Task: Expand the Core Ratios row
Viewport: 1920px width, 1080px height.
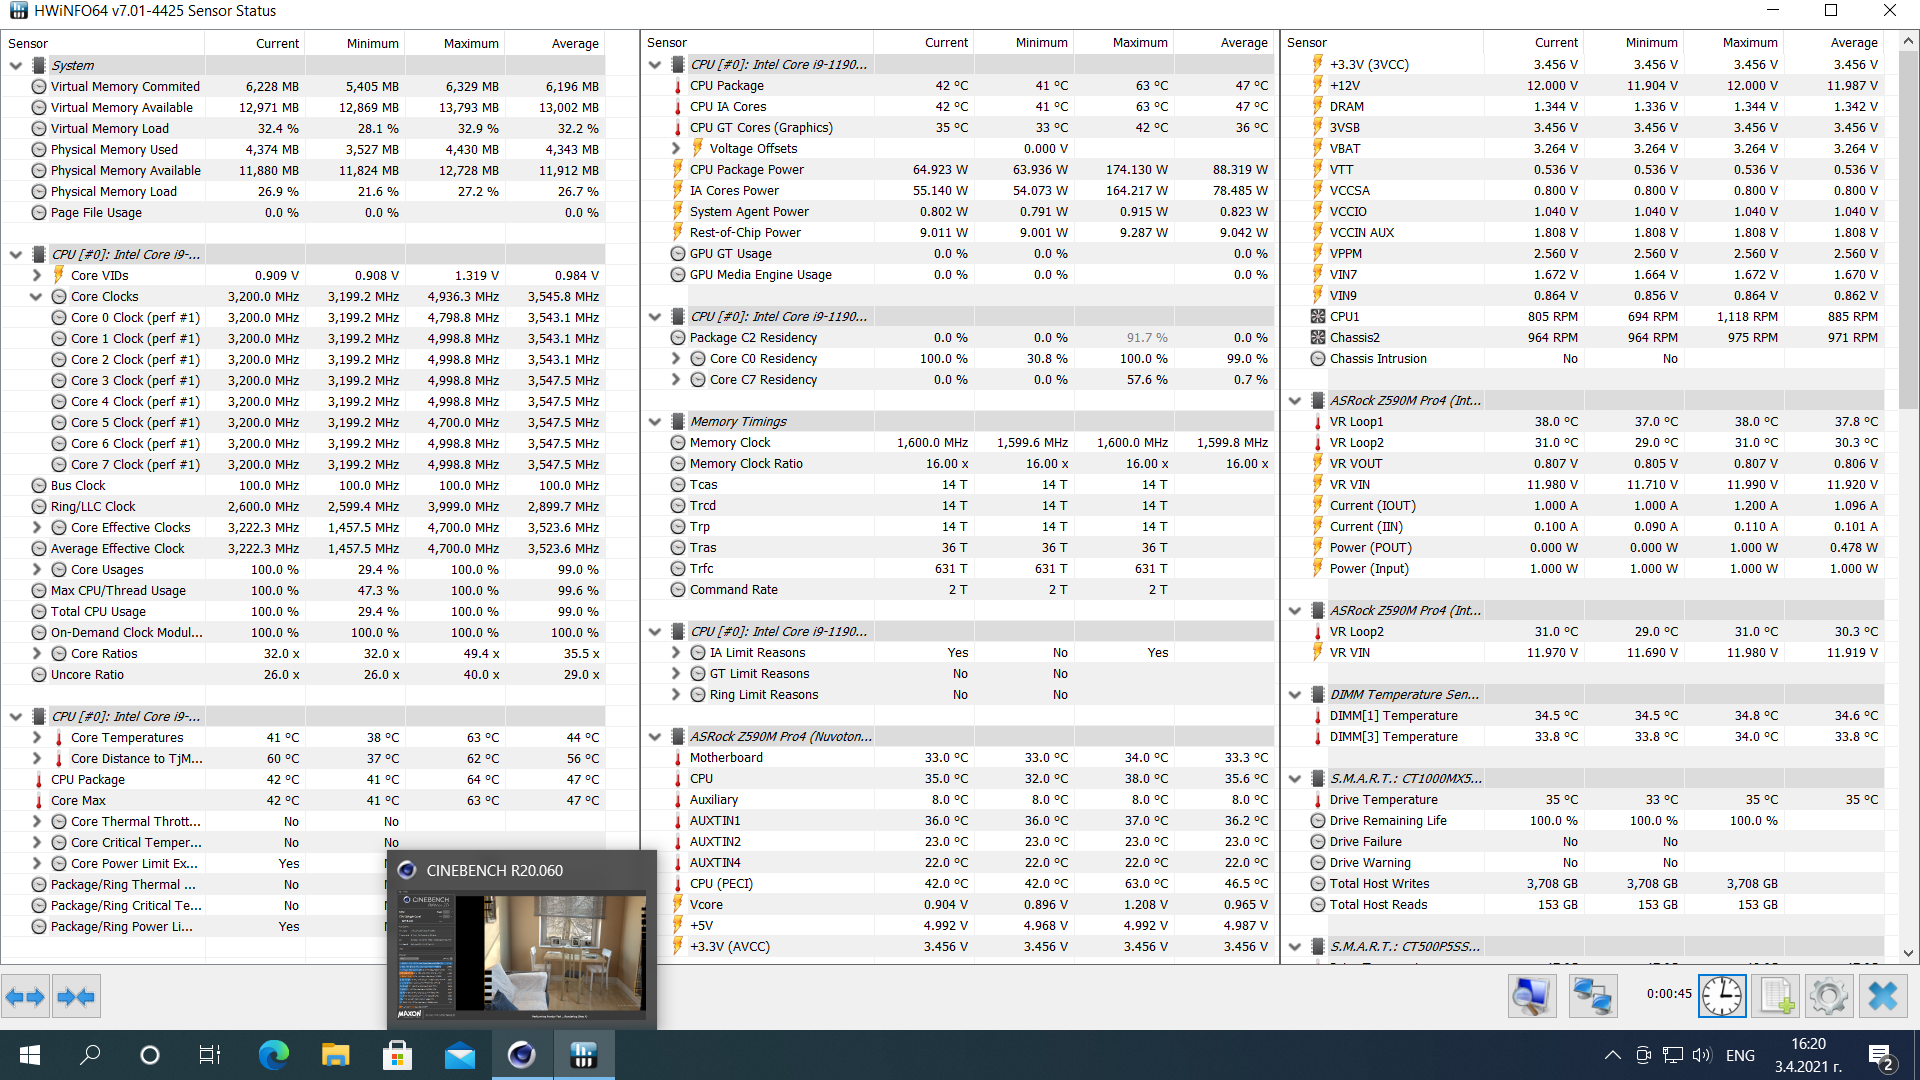Action: [x=37, y=653]
